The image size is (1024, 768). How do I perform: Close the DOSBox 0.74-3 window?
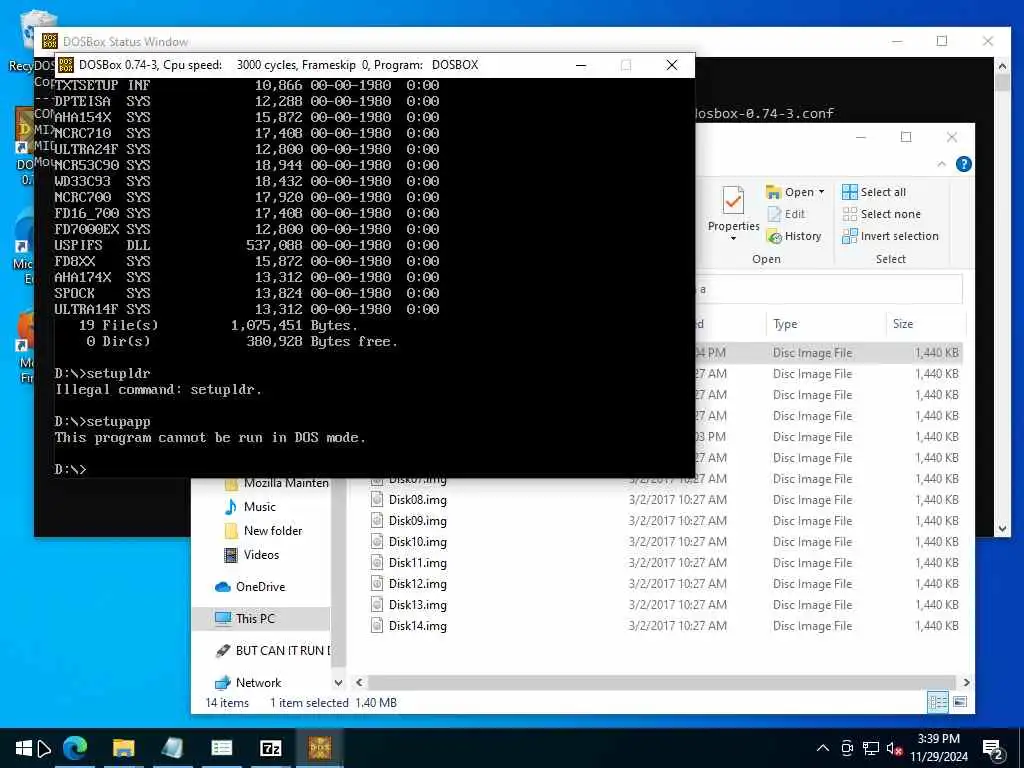pos(671,65)
